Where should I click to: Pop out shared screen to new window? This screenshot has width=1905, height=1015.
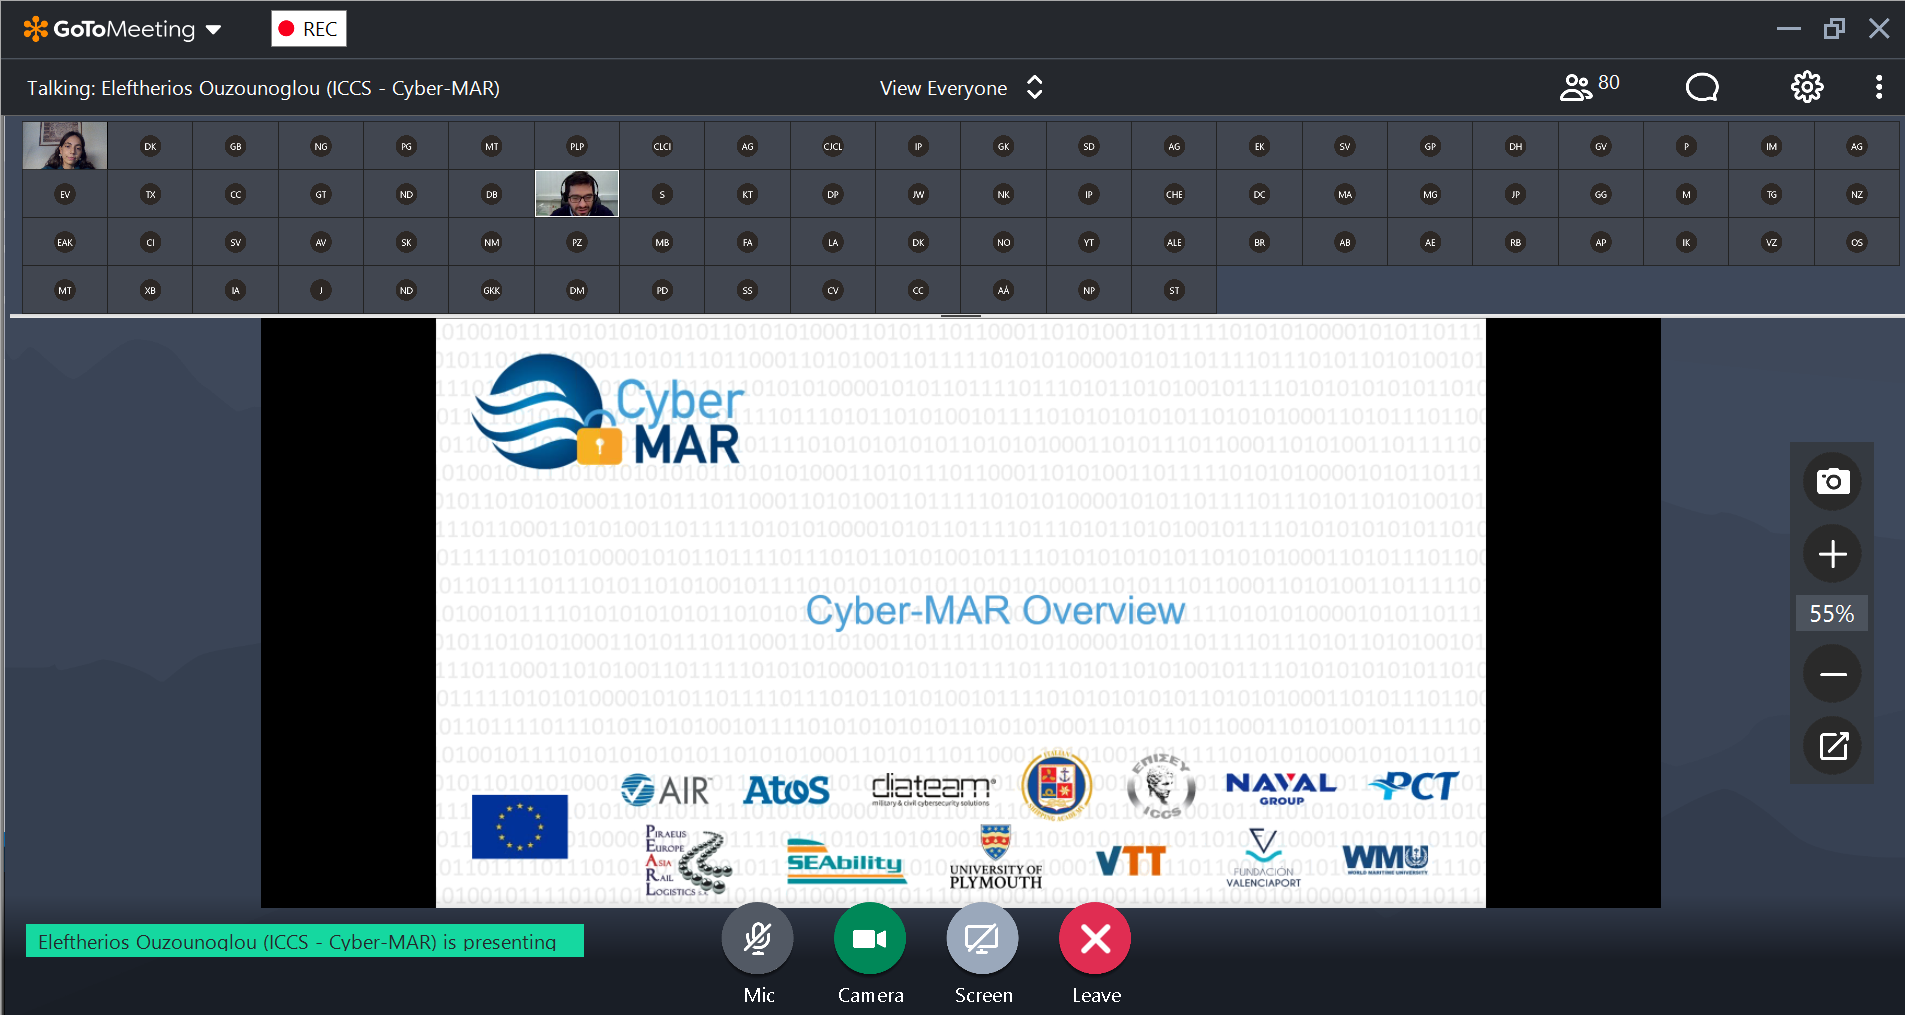tap(1832, 746)
